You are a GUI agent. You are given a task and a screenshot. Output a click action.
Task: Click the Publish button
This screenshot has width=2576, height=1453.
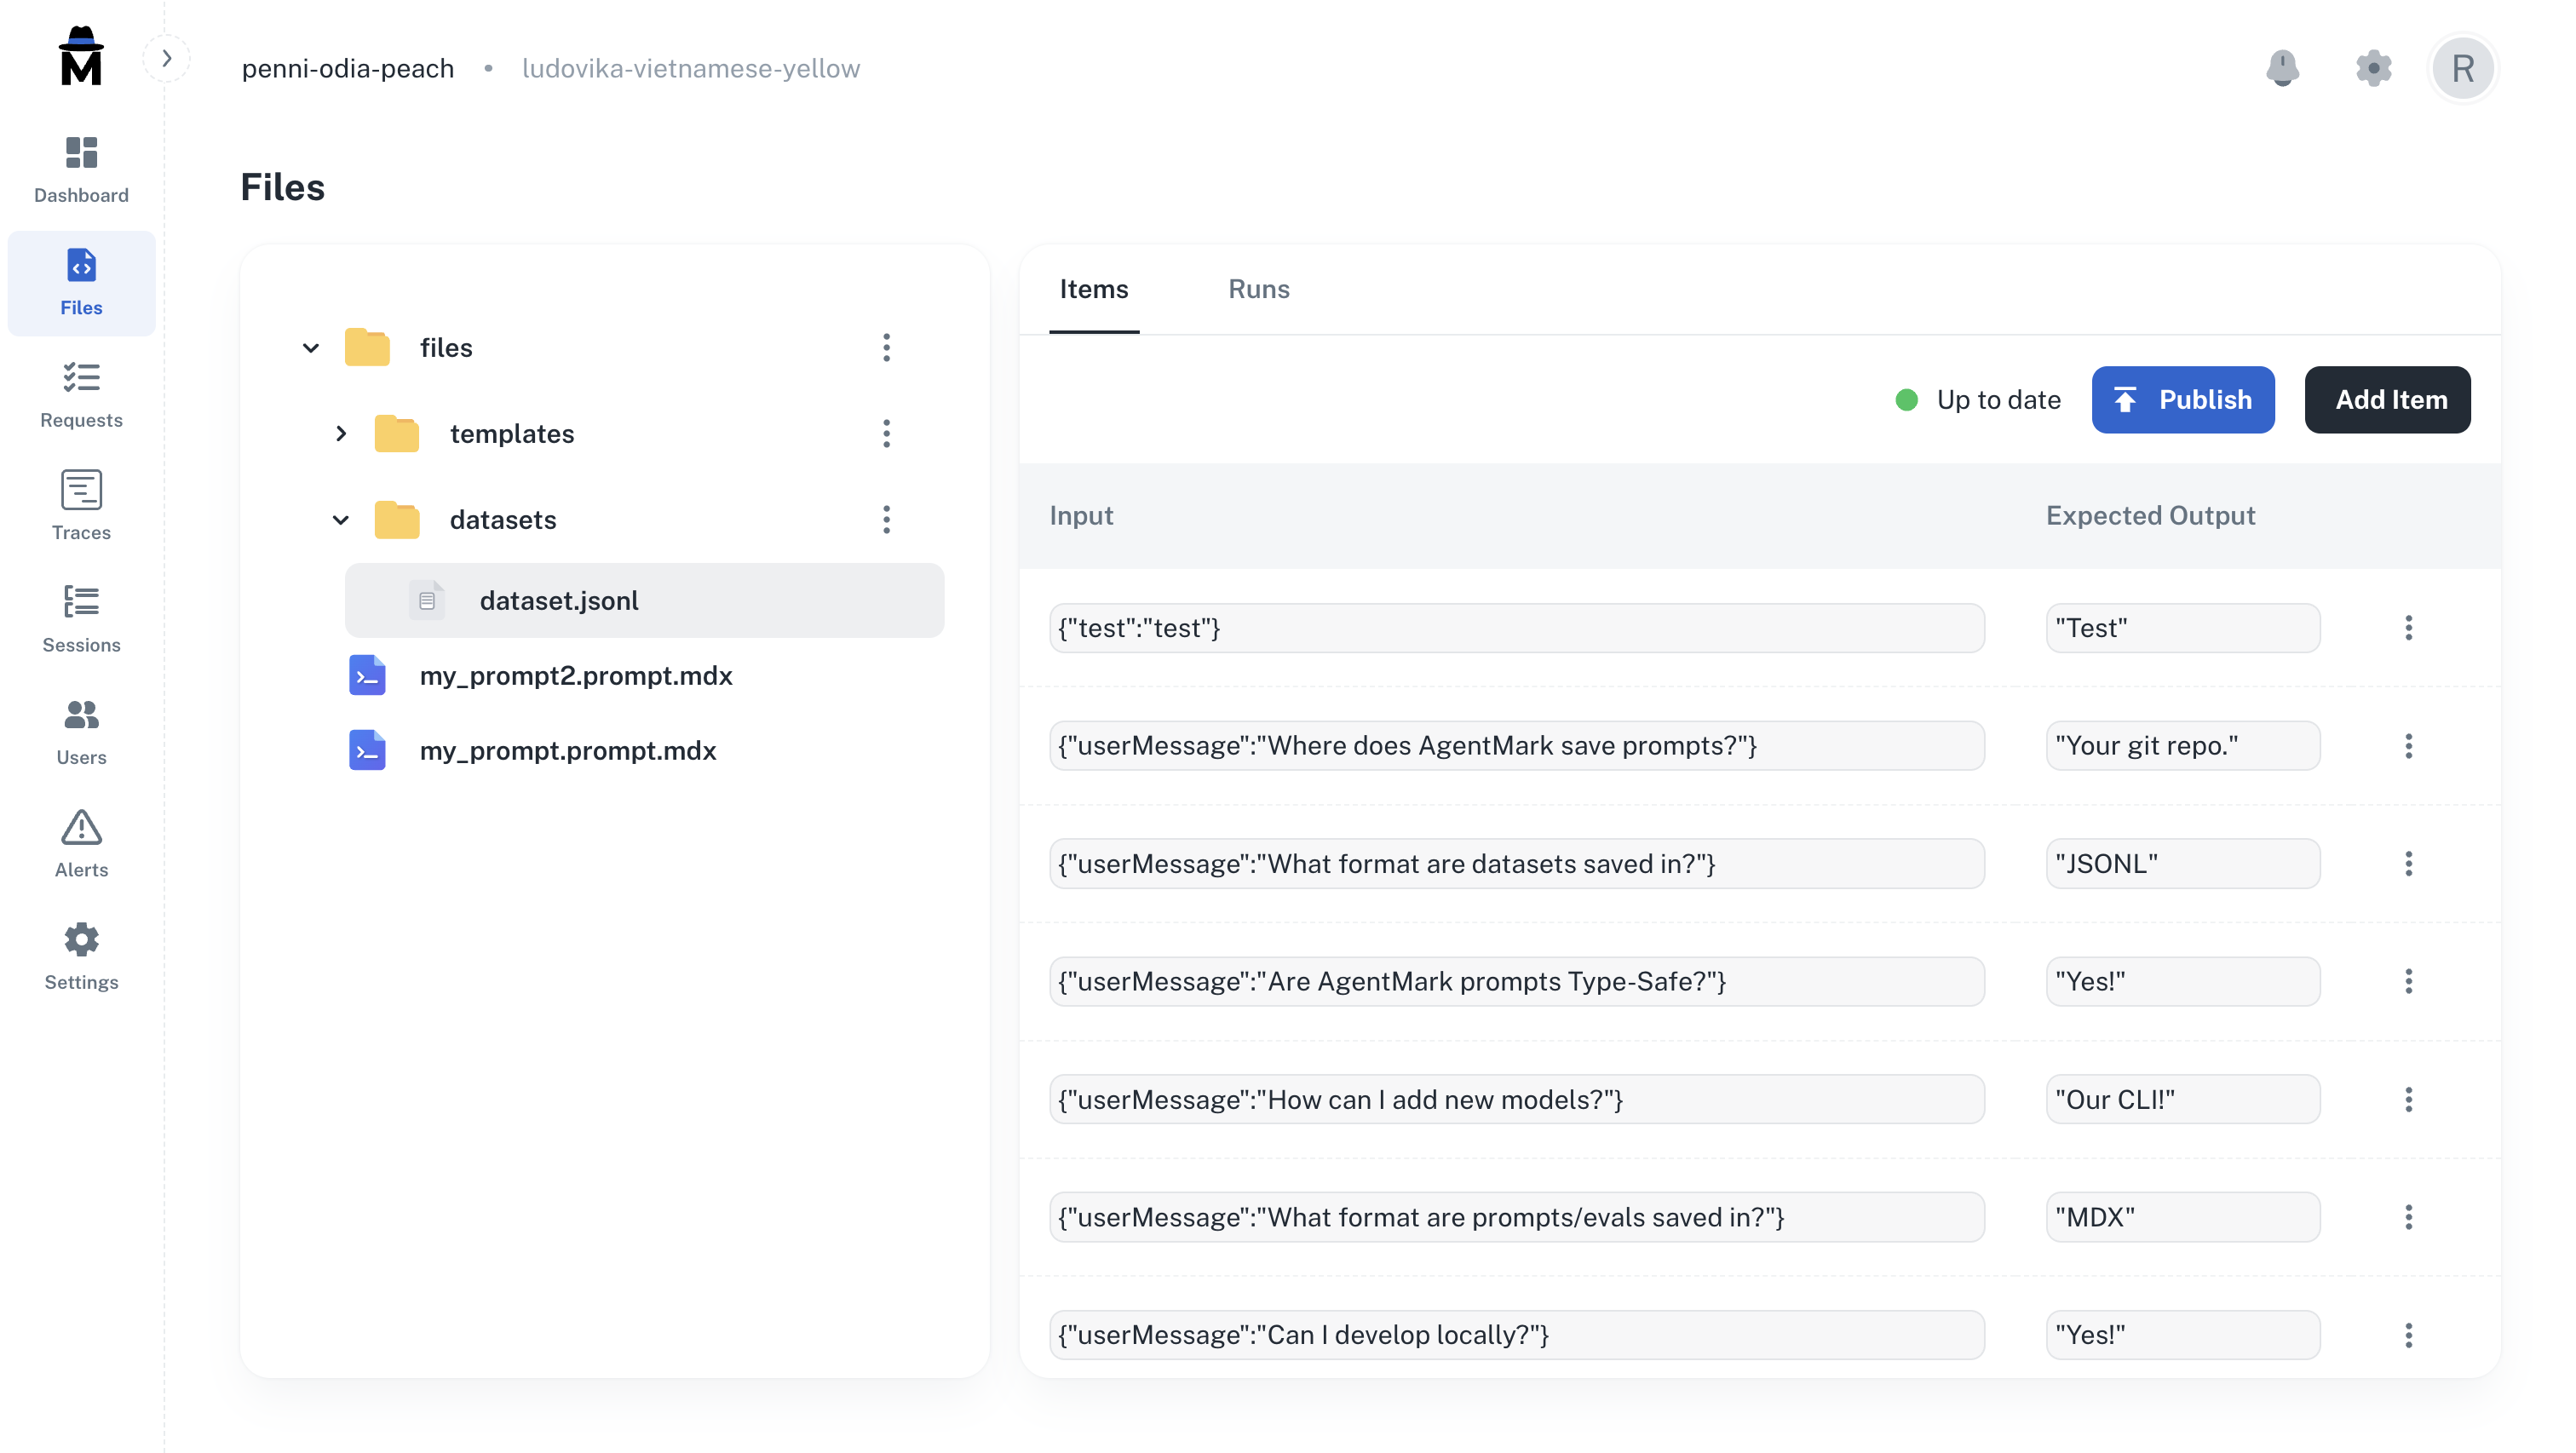click(x=2183, y=400)
